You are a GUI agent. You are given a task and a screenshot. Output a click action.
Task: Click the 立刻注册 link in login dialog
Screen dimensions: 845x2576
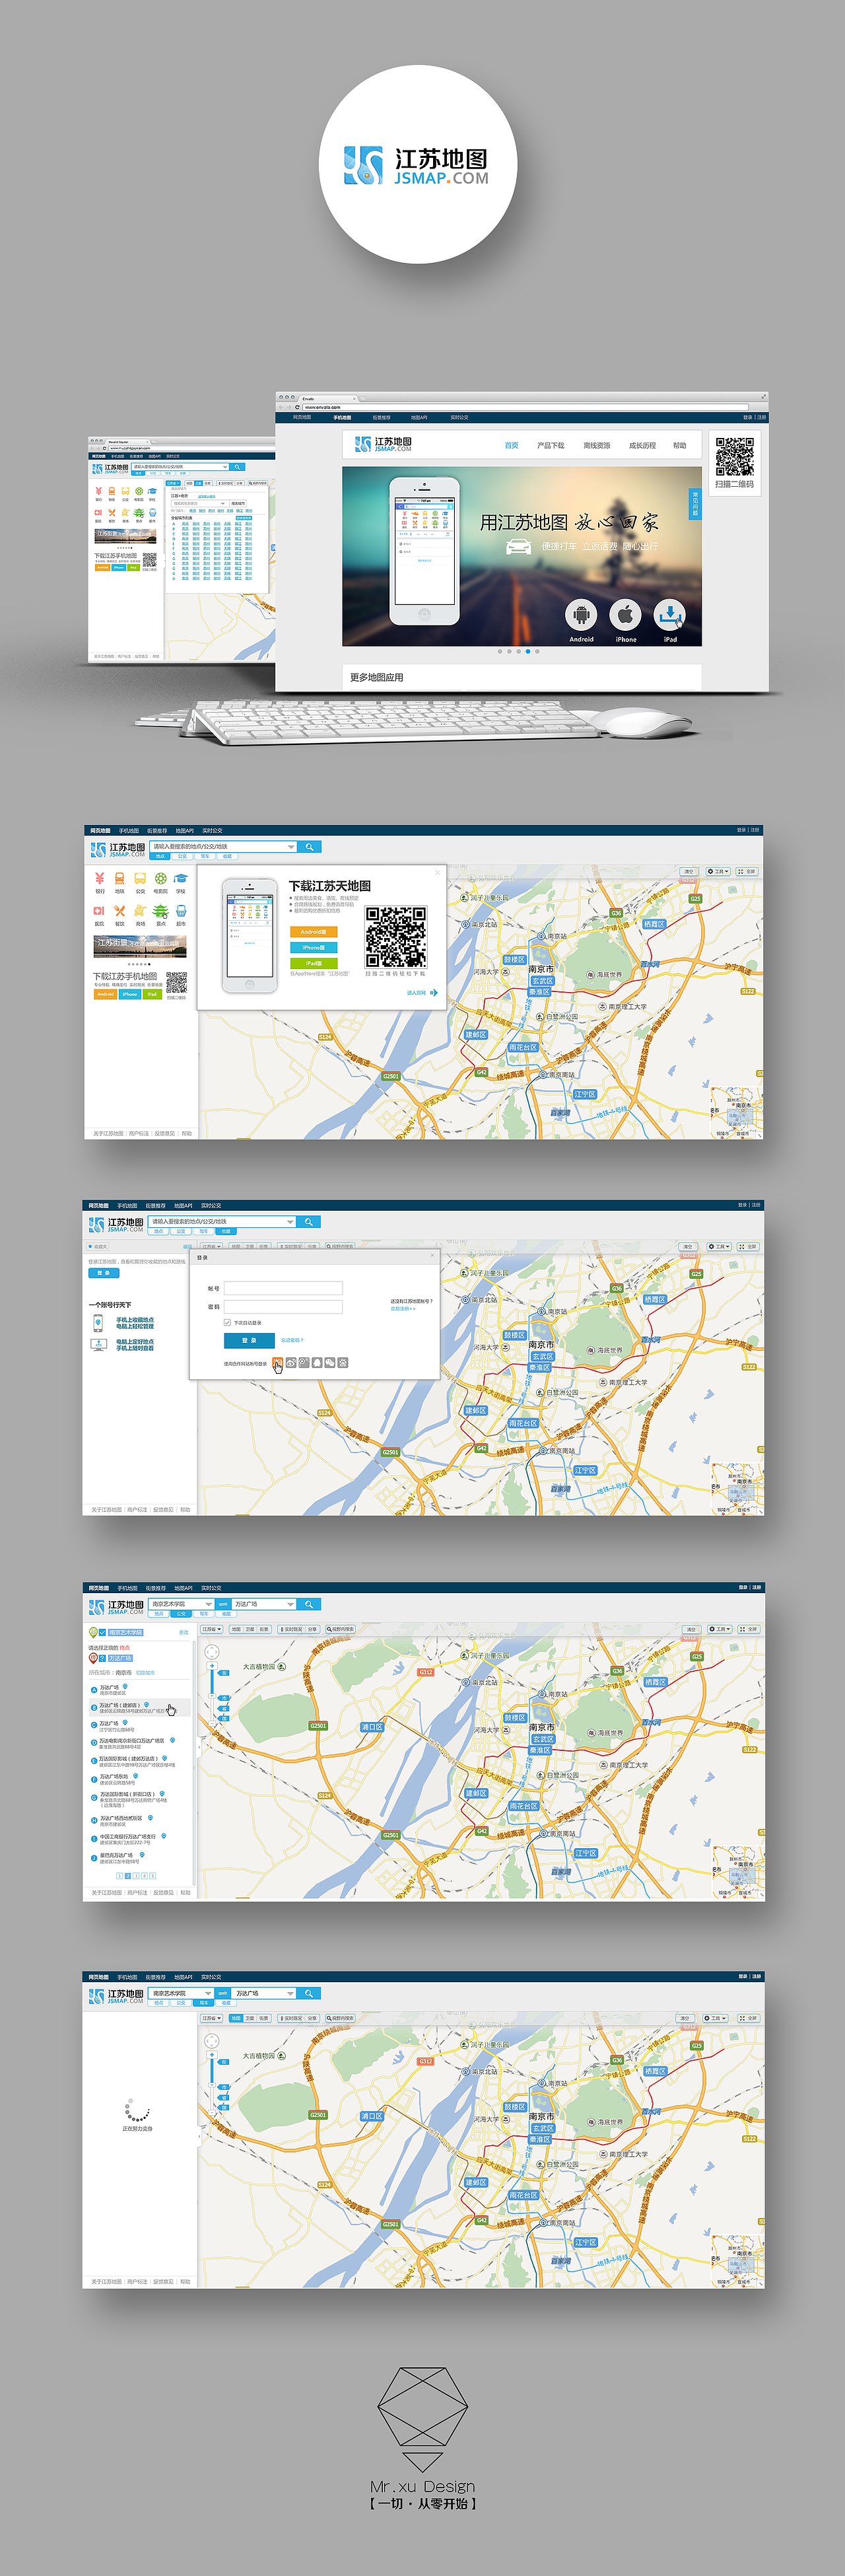coord(402,1308)
